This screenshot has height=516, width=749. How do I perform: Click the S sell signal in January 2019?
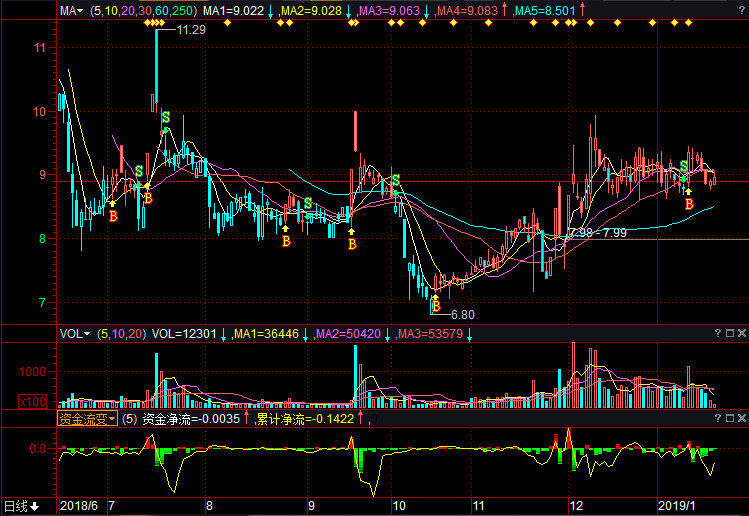(x=684, y=166)
